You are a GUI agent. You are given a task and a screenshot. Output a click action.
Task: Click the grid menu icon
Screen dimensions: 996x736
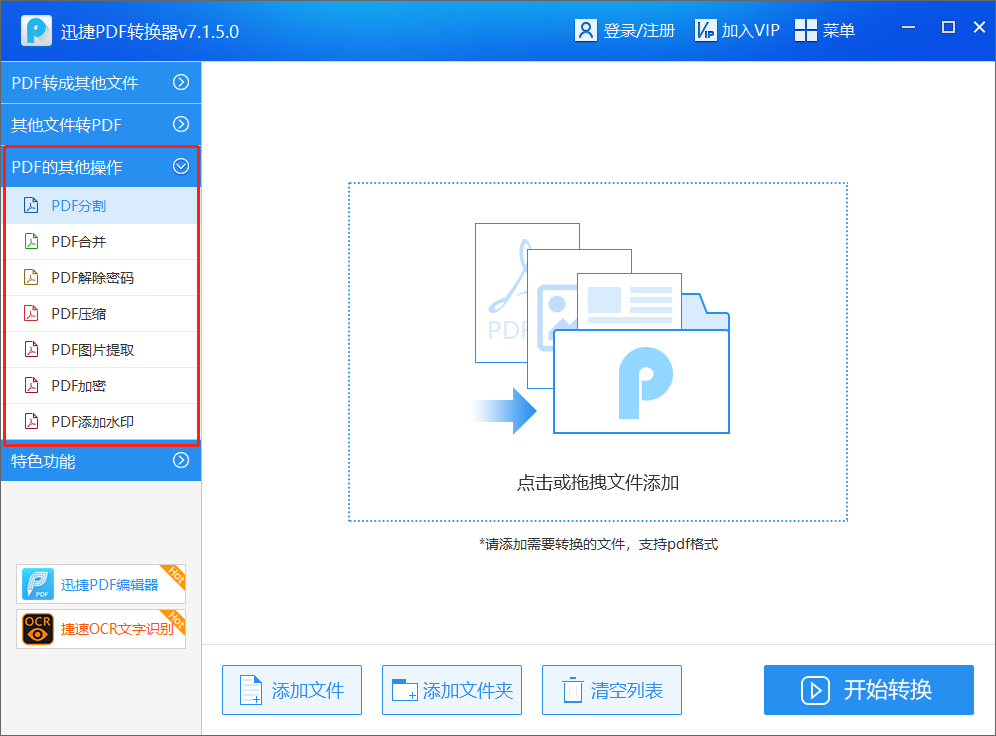tap(805, 30)
